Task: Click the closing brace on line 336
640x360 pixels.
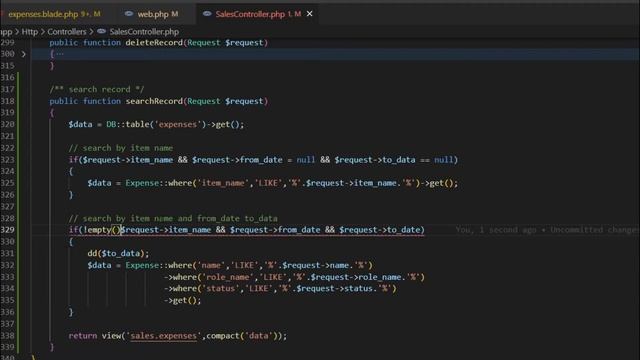Action: tap(71, 312)
